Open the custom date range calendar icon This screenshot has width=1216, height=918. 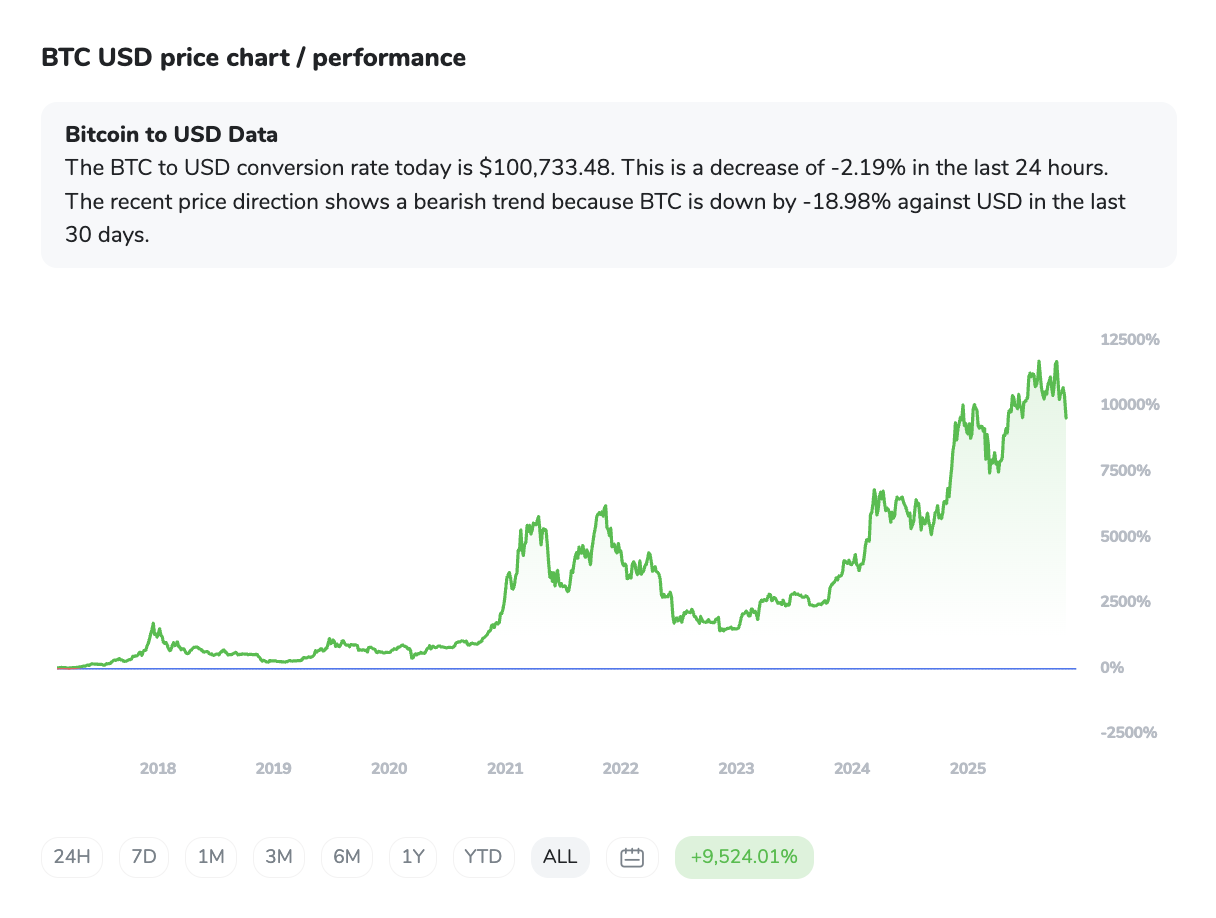tap(632, 857)
